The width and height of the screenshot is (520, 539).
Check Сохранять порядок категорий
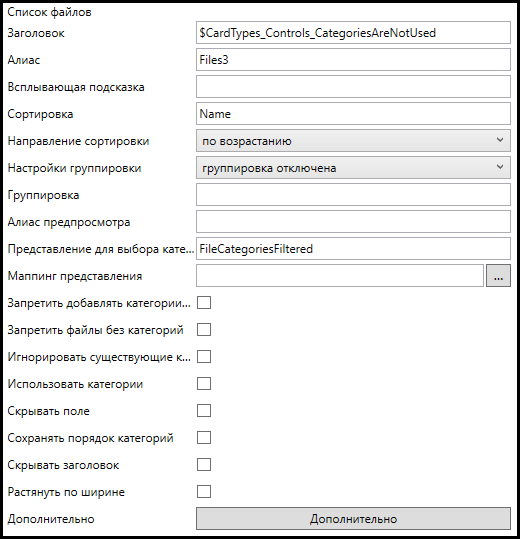(204, 438)
